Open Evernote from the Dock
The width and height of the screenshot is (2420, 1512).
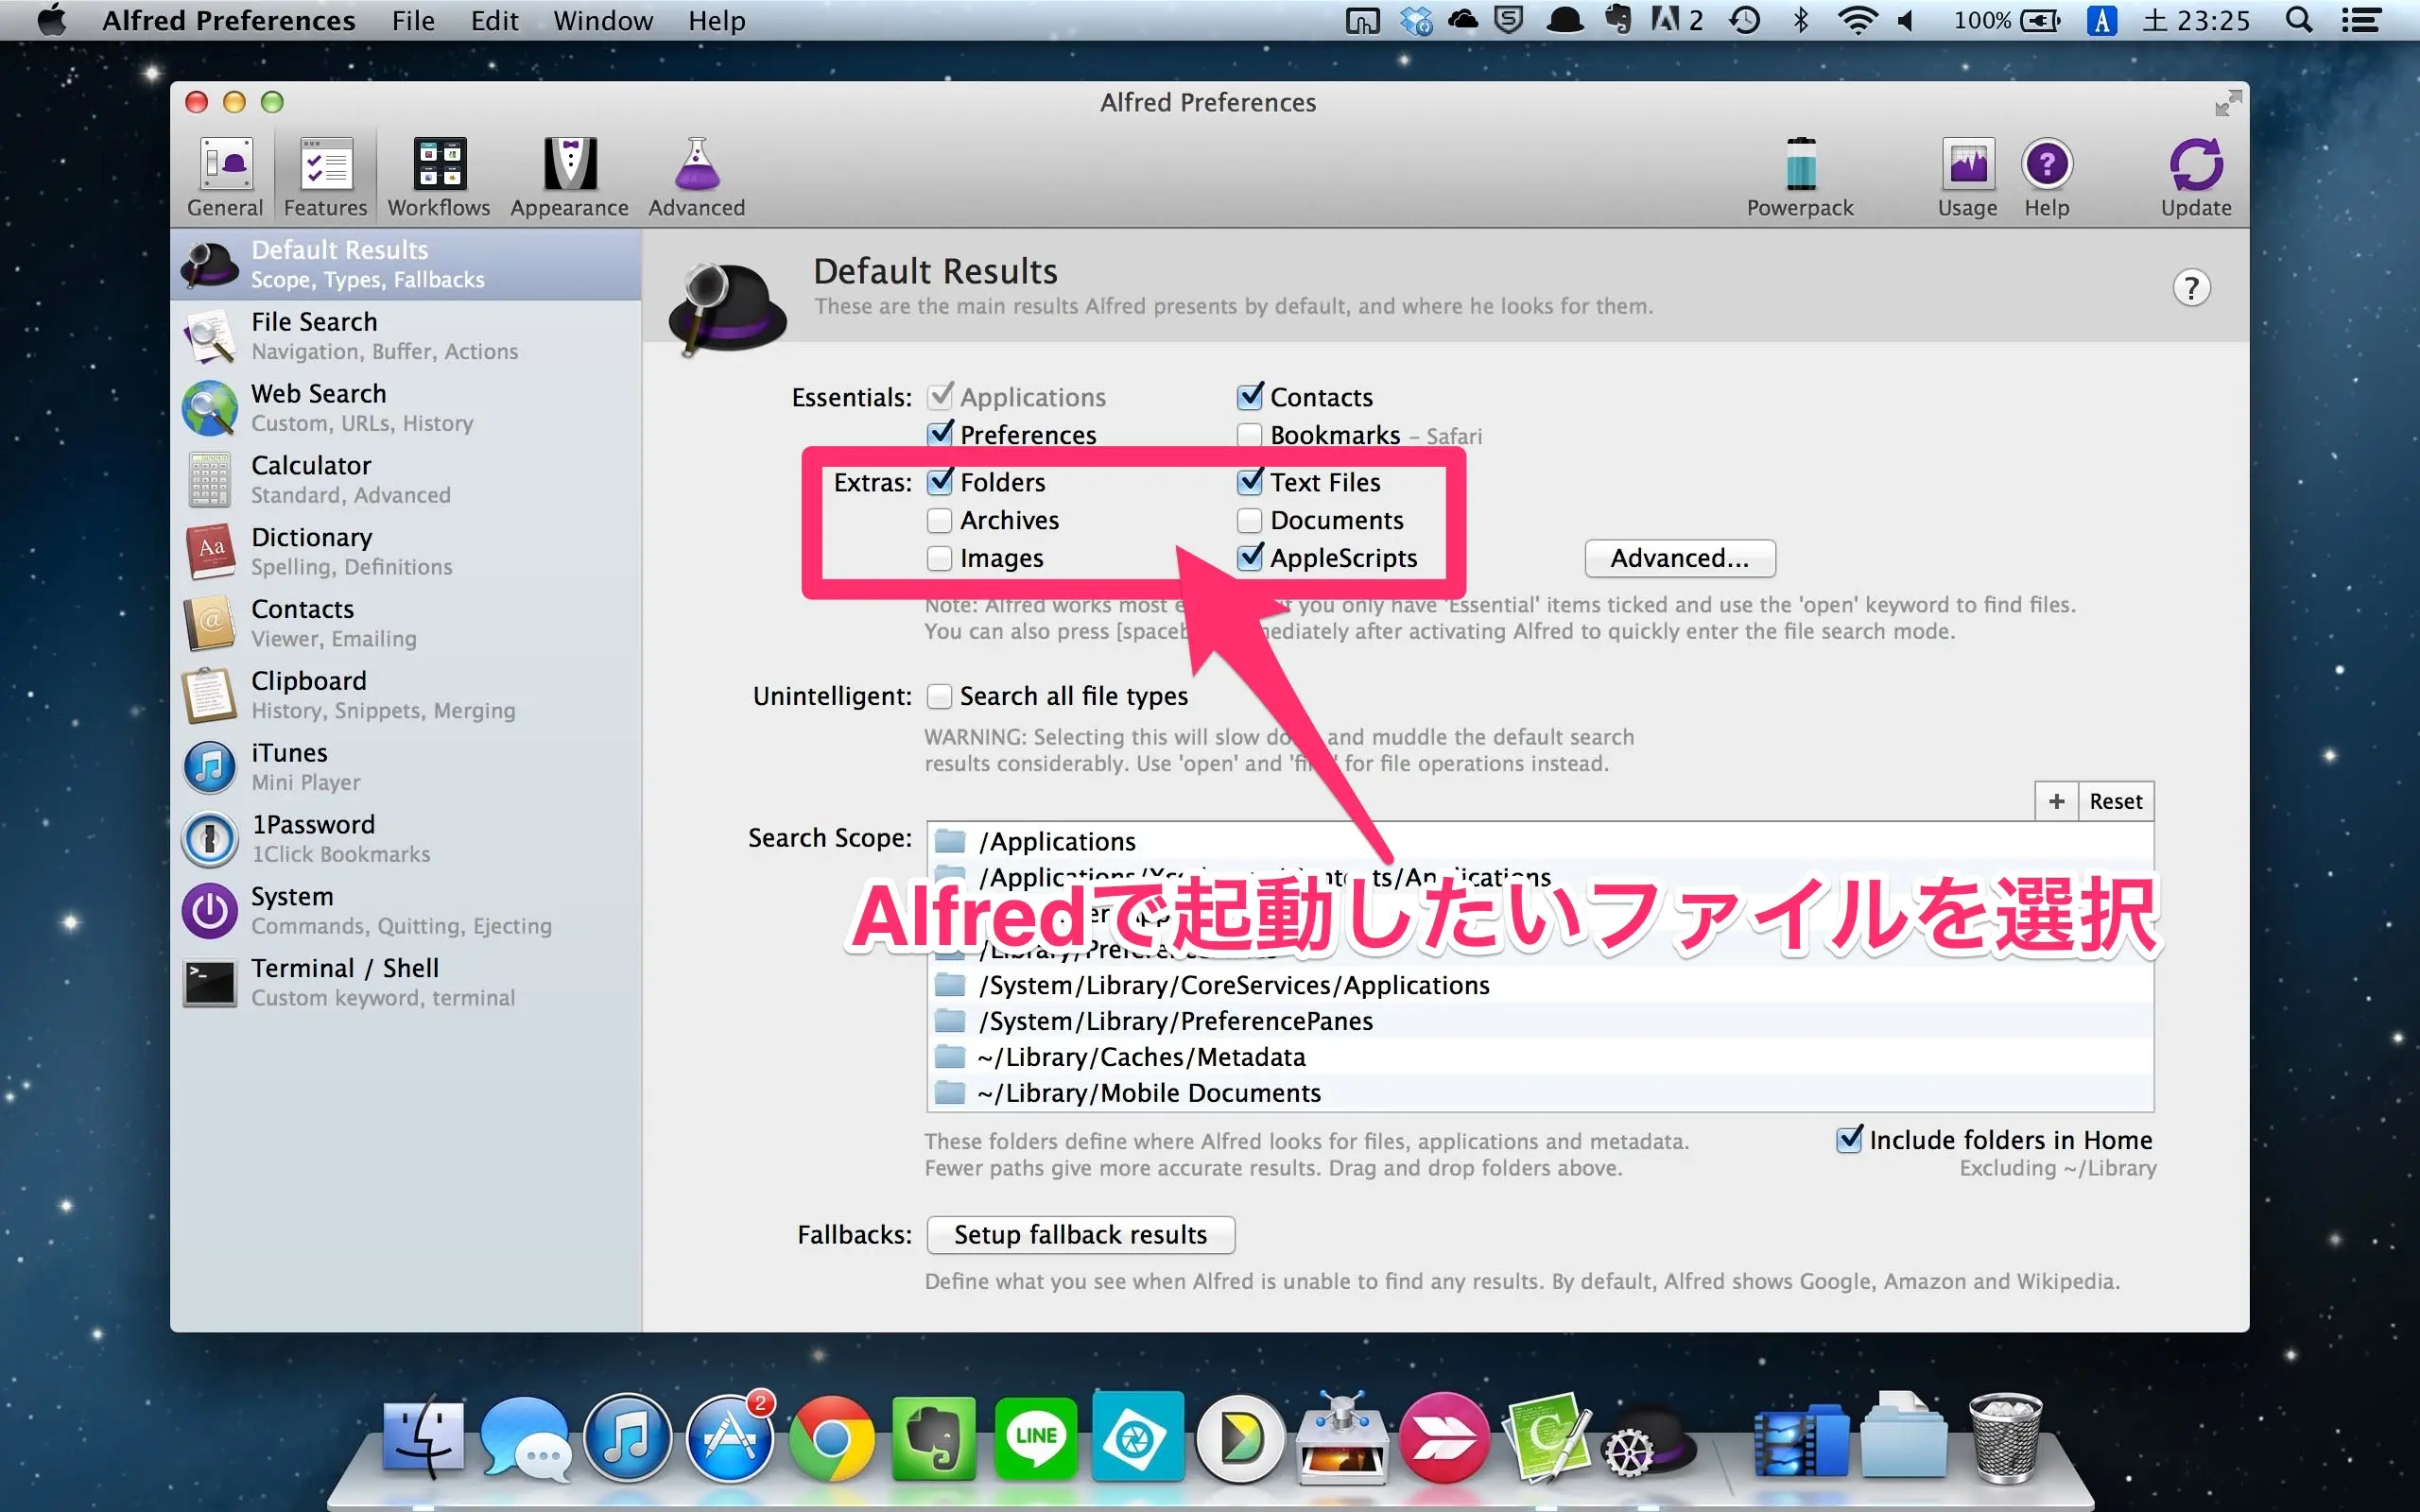(934, 1438)
